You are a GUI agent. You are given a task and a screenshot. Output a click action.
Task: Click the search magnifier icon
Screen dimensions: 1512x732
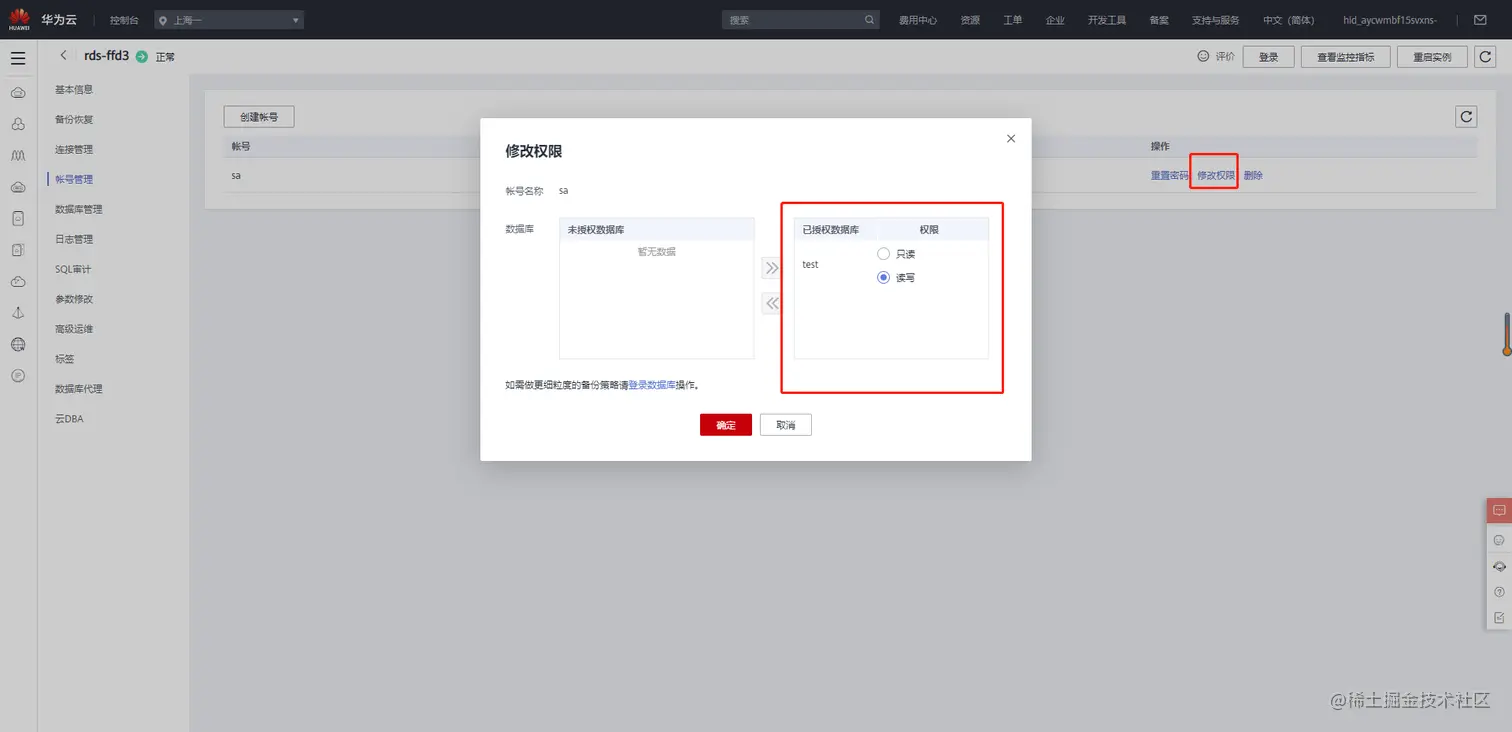869,19
